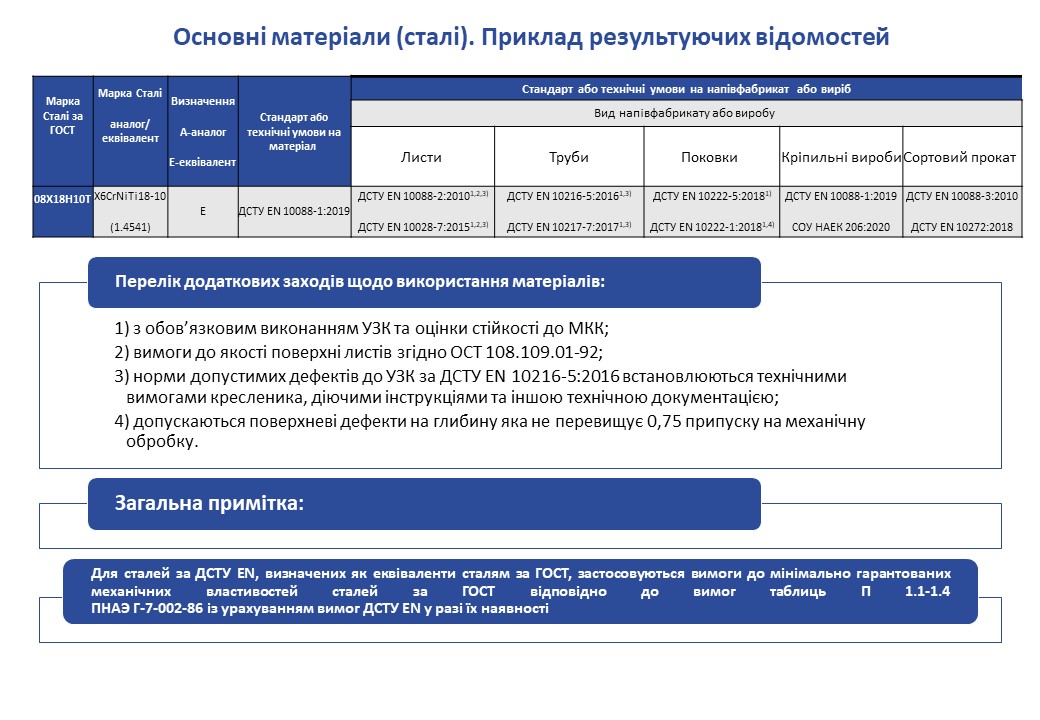Select the Кріпильні вироби column header

click(840, 157)
